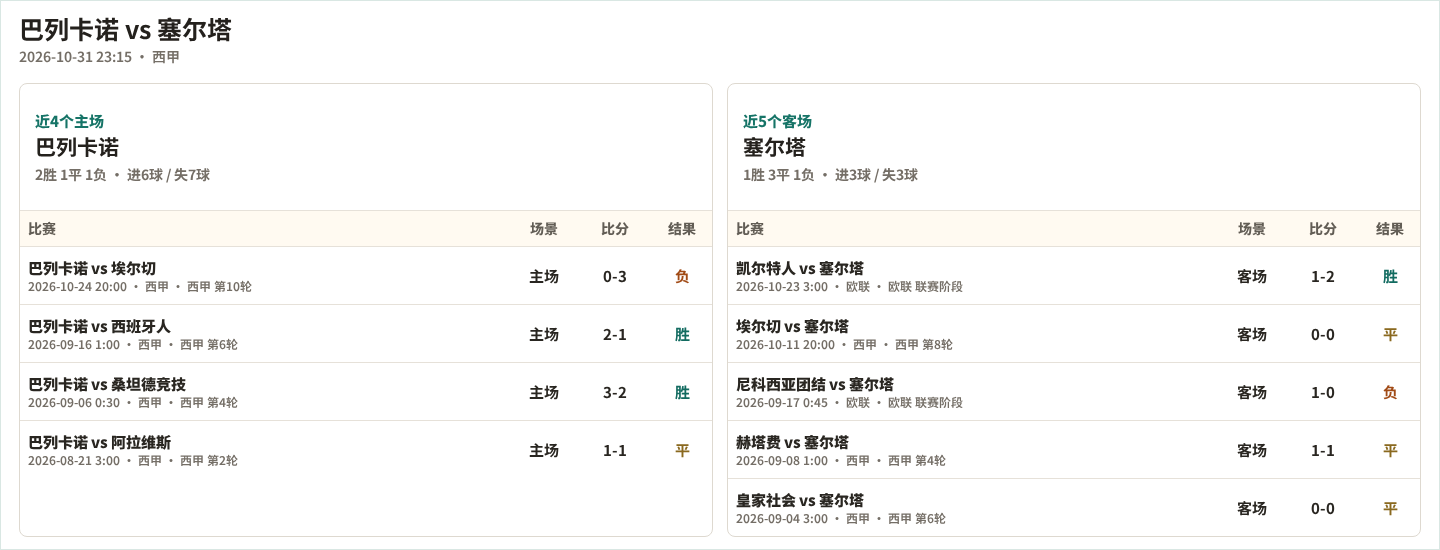The width and height of the screenshot is (1440, 550).
Task: Click the 1-1 score of 巴列卡诺 vs 阿拉维斯
Action: [615, 450]
